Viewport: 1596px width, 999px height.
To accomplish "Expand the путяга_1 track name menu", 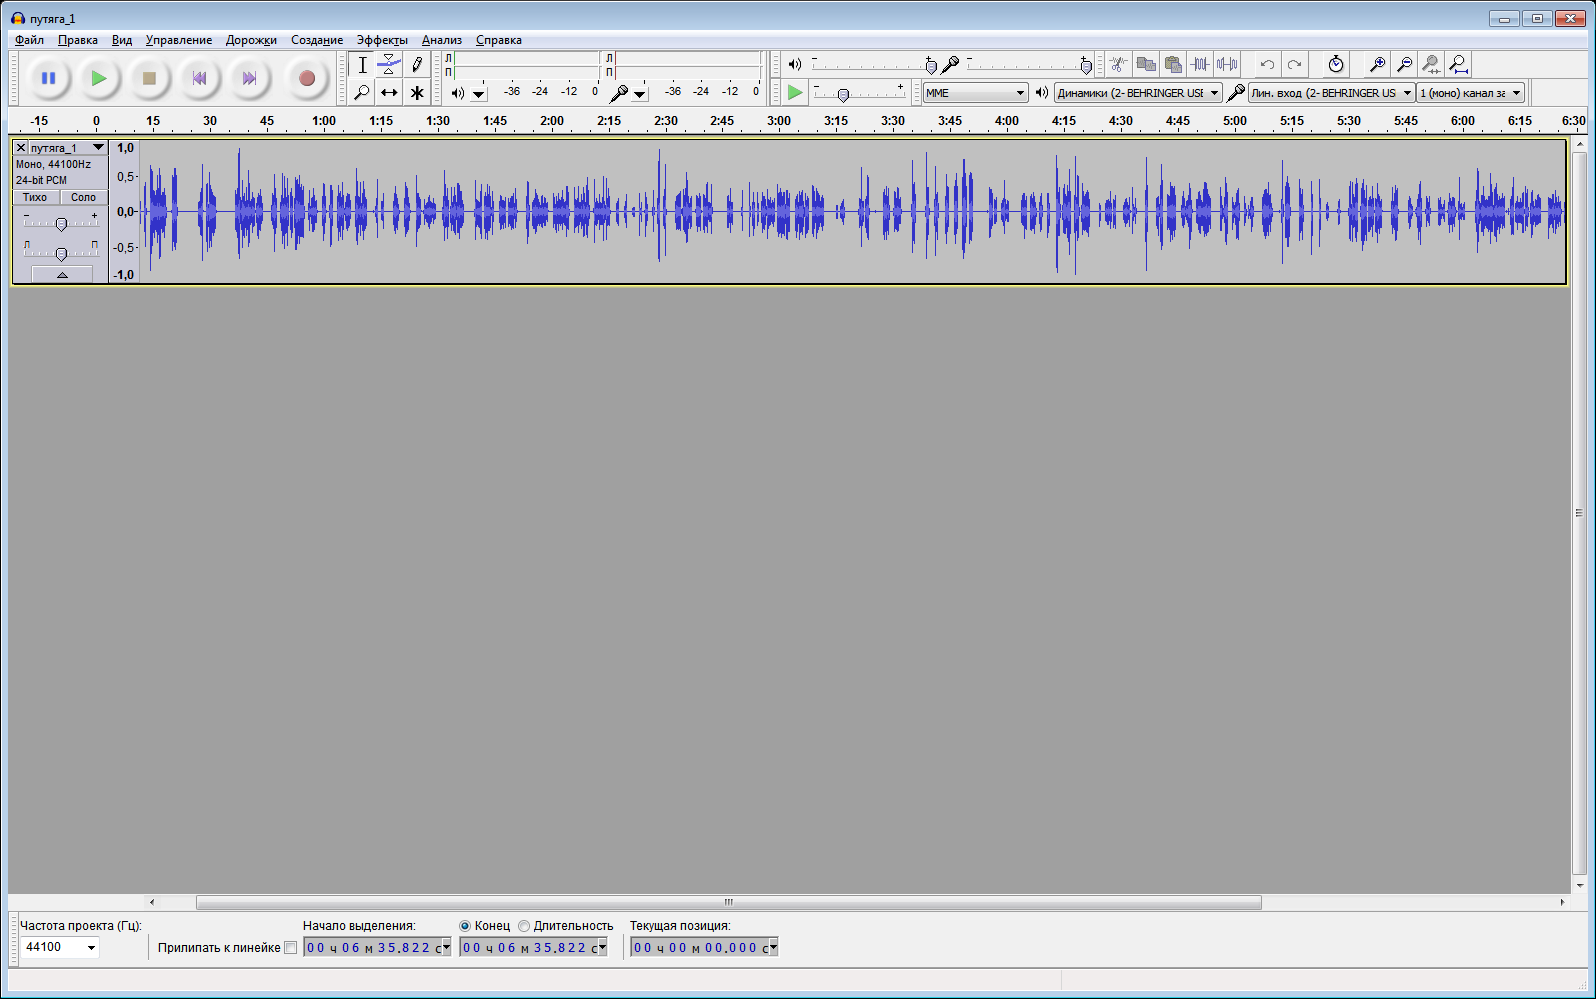I will coord(97,148).
